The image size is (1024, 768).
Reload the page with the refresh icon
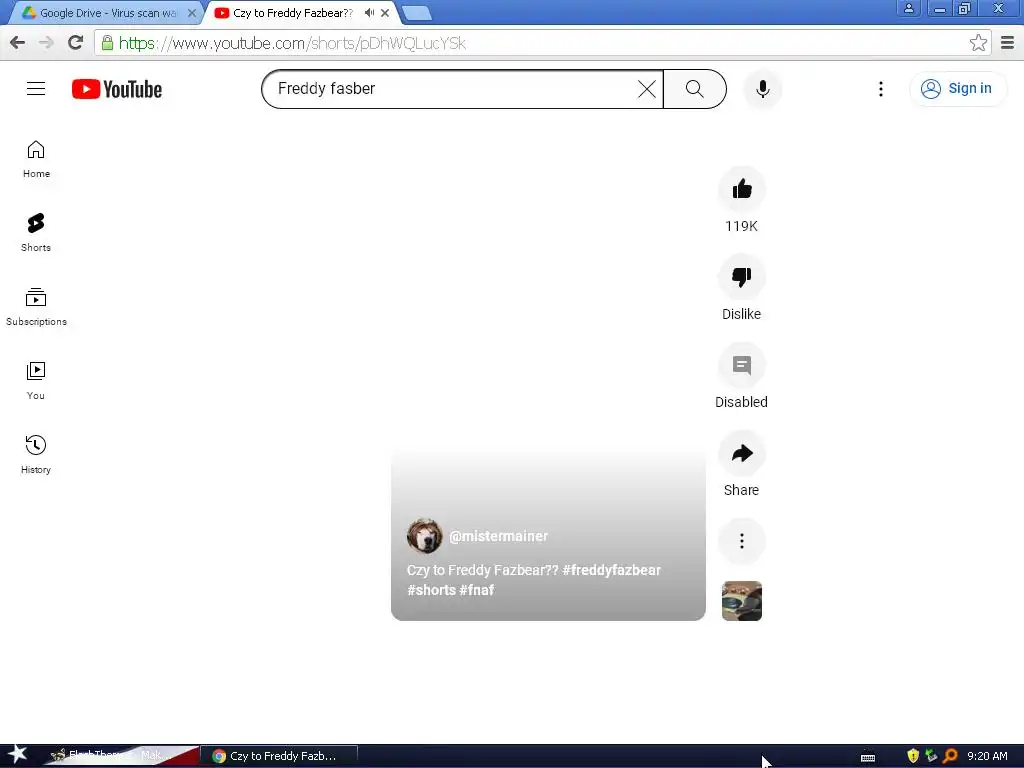[x=76, y=43]
